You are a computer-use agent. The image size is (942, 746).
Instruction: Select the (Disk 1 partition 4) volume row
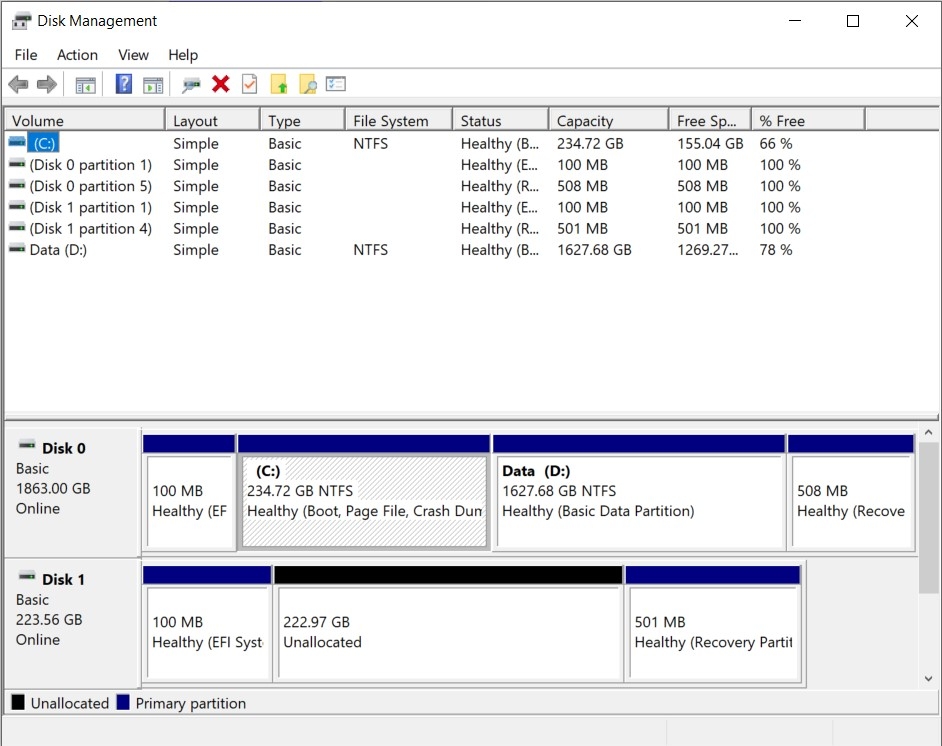[x=435, y=228]
